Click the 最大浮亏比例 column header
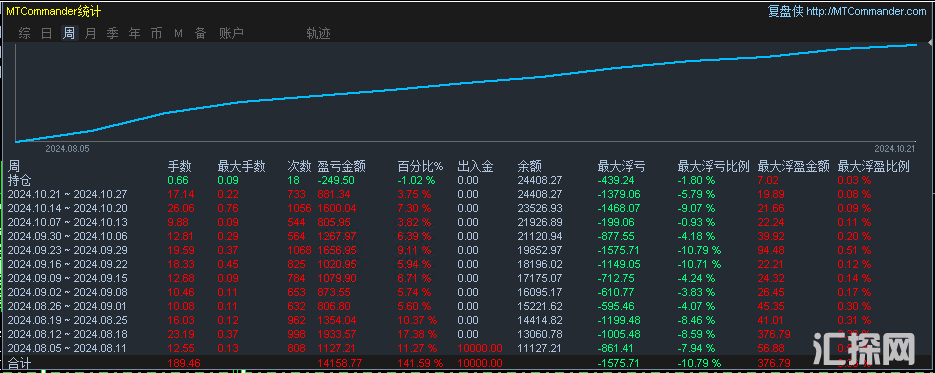Viewport: 935px width, 373px height. 714,166
